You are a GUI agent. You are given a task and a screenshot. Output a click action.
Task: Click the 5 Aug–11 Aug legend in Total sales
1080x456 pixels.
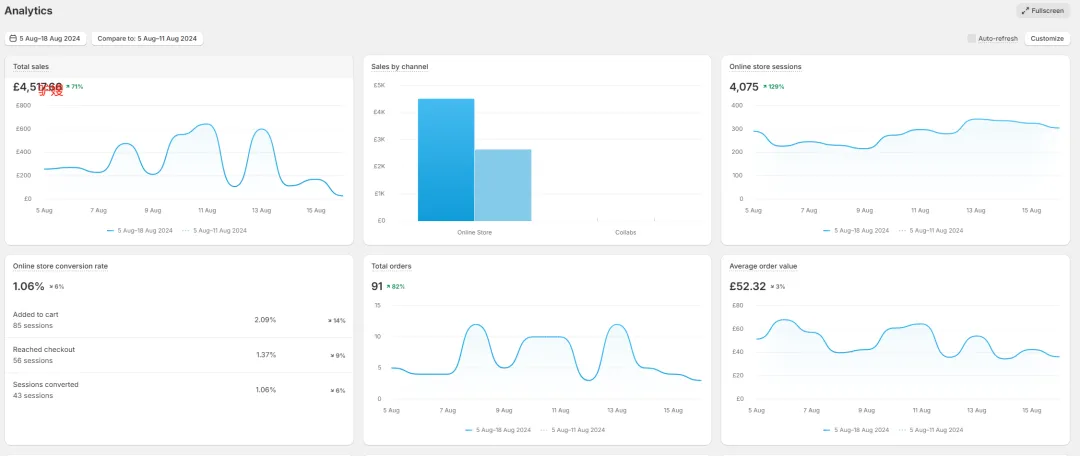(214, 231)
